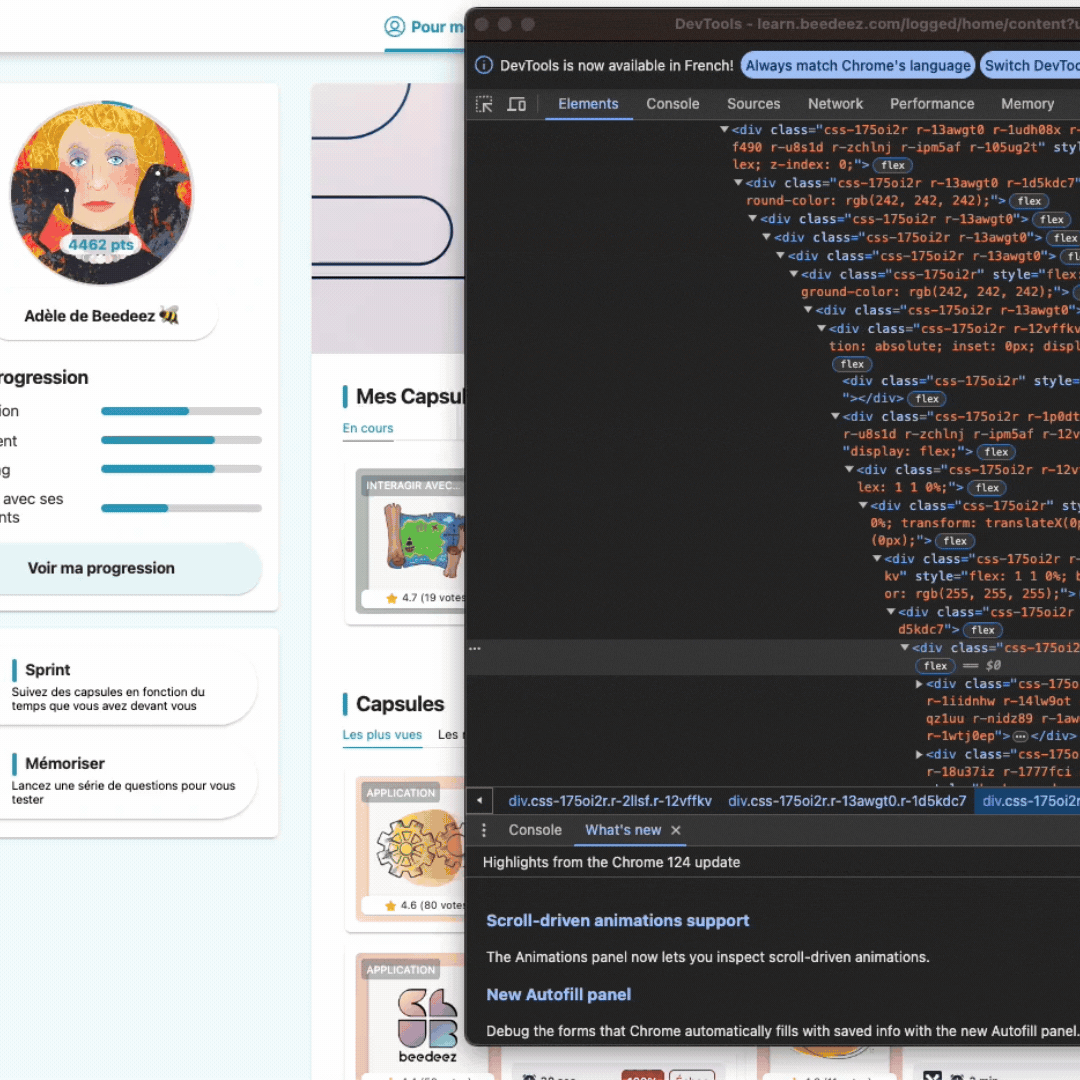Collapse the r-1udh08x div node arrow
1080x1080 pixels.
(x=725, y=129)
